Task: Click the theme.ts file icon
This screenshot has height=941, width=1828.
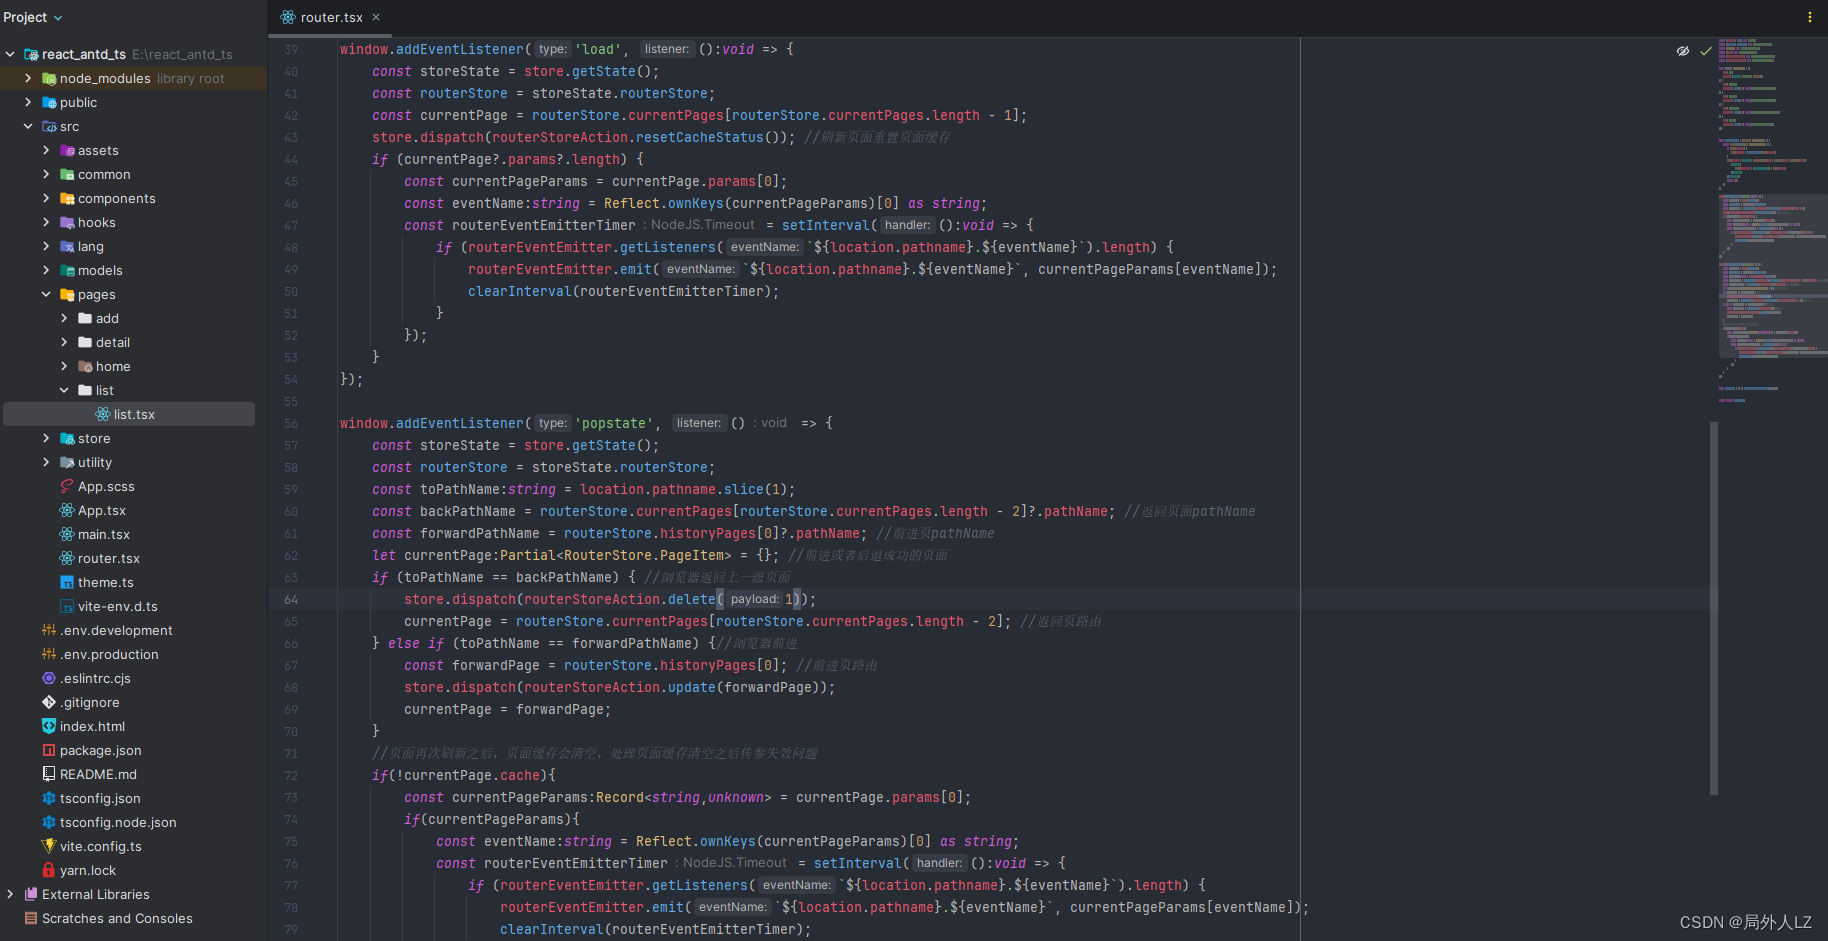Action: pyautogui.click(x=67, y=582)
